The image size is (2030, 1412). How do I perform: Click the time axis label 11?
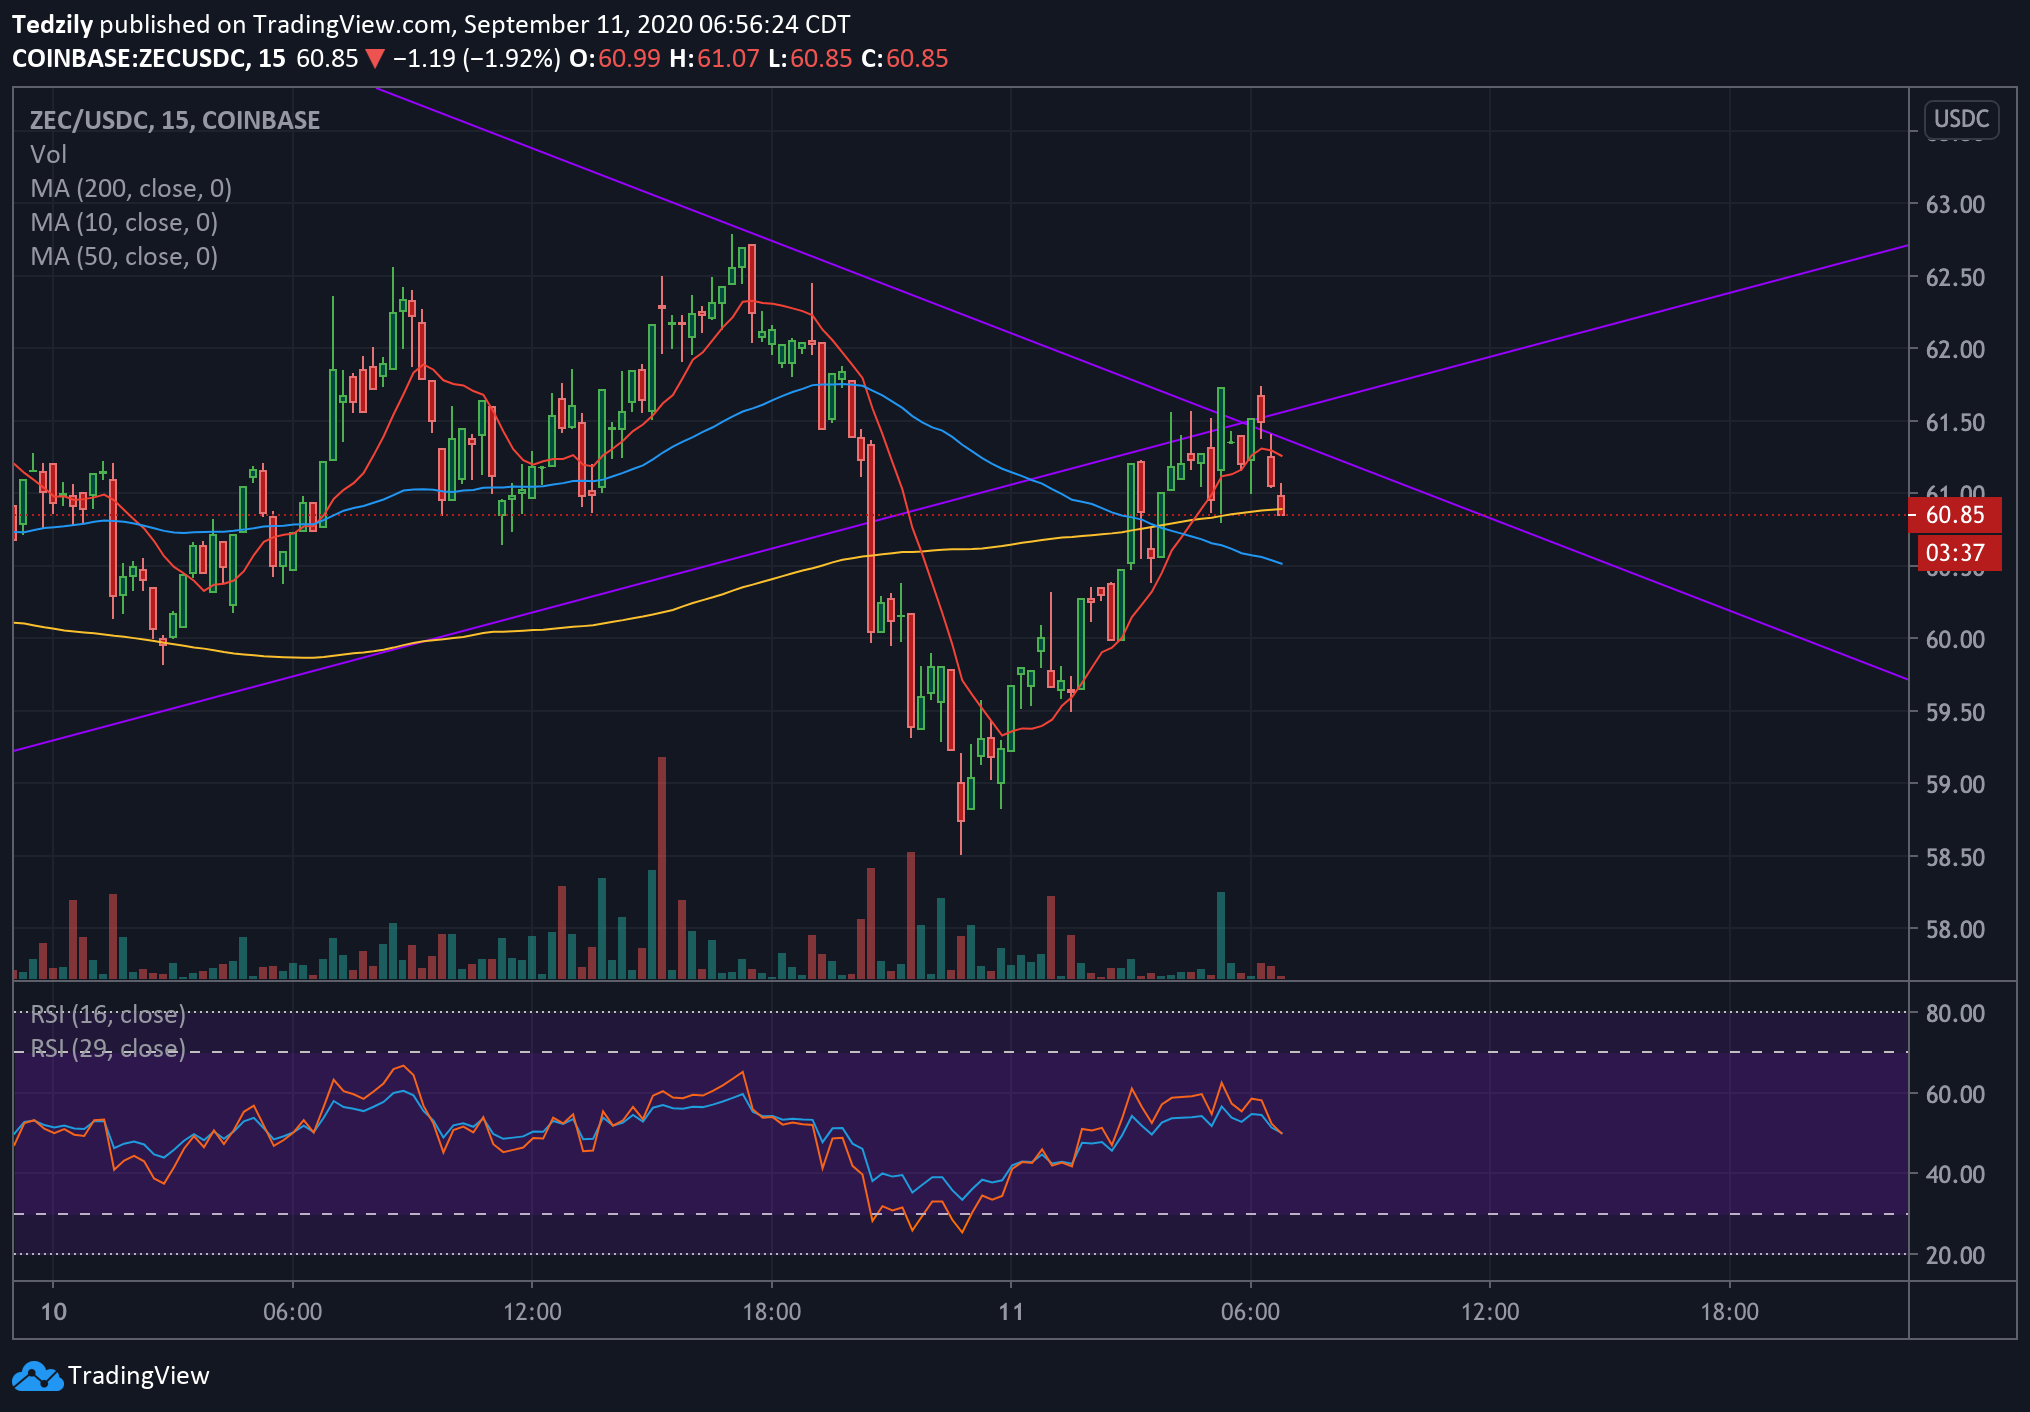(1011, 1311)
